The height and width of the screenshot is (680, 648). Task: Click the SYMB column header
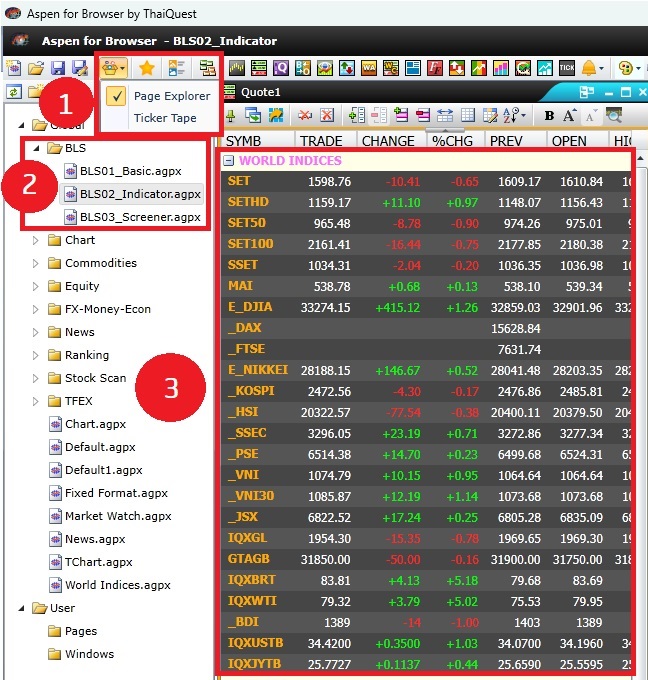click(x=259, y=141)
